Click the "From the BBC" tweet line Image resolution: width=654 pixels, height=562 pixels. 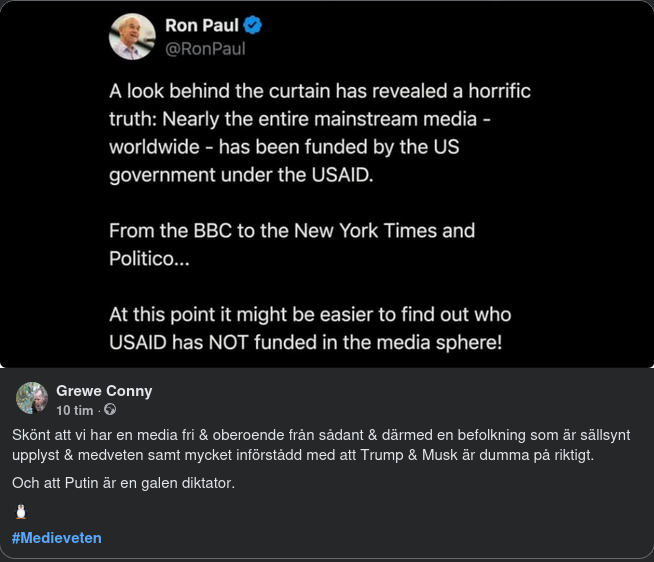[292, 231]
